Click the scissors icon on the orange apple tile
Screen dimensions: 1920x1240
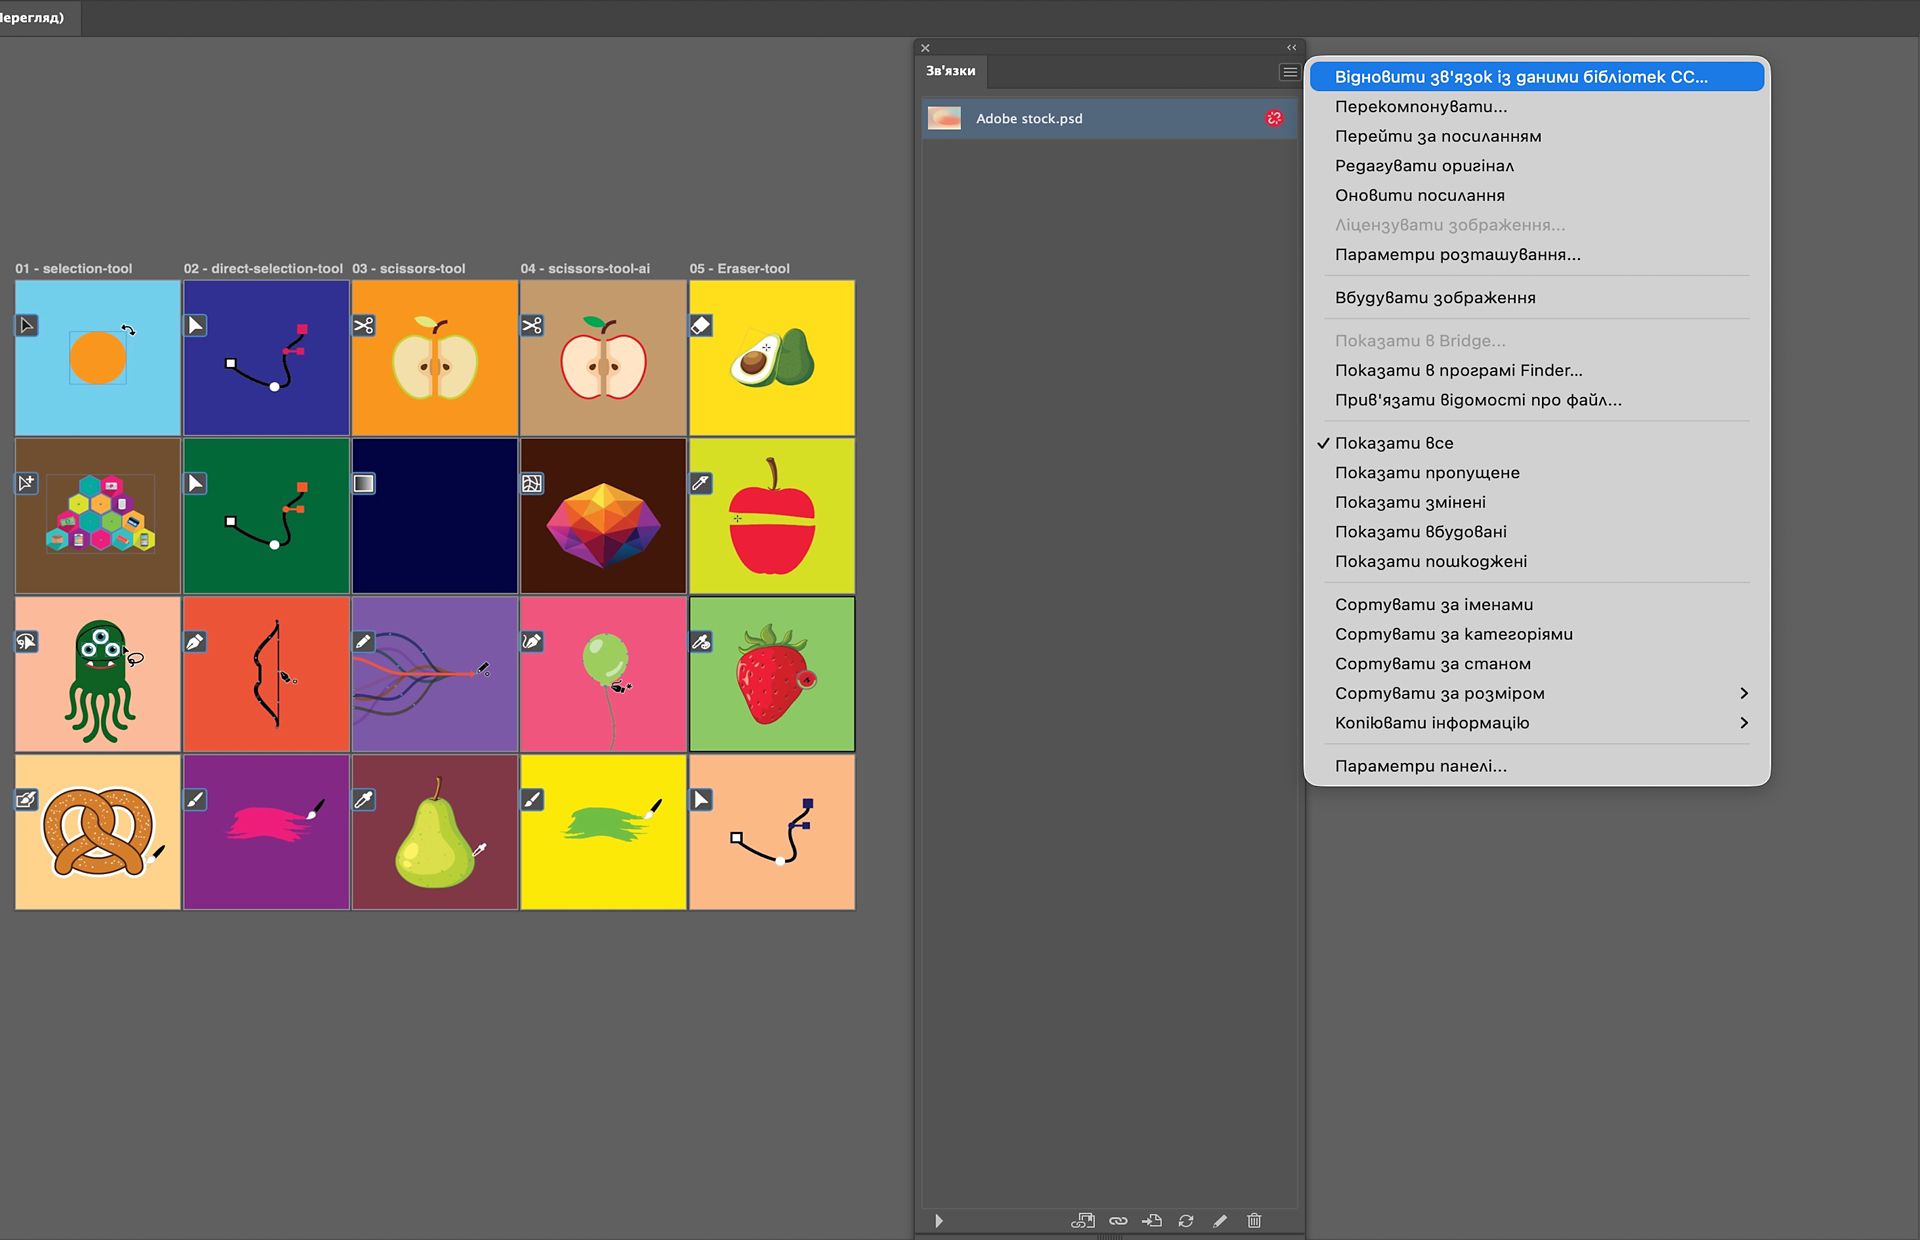tap(364, 325)
